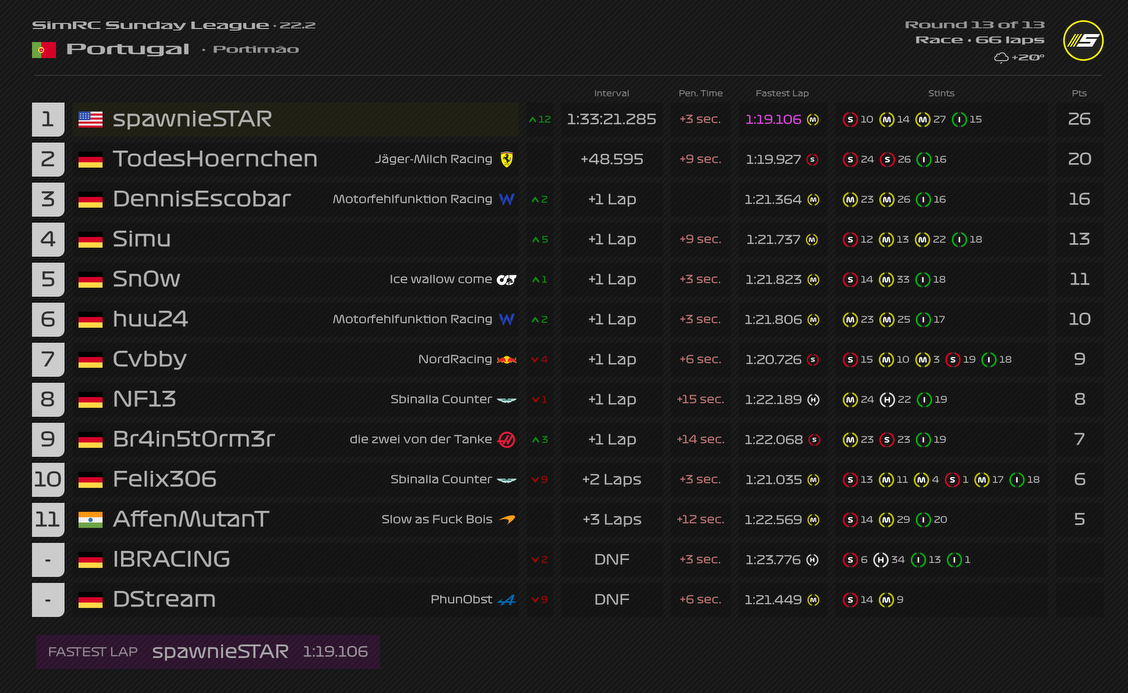Click the AlphaTauri logo beside Ice wallow come
Screen dimensions: 1128x693
[x=507, y=279]
